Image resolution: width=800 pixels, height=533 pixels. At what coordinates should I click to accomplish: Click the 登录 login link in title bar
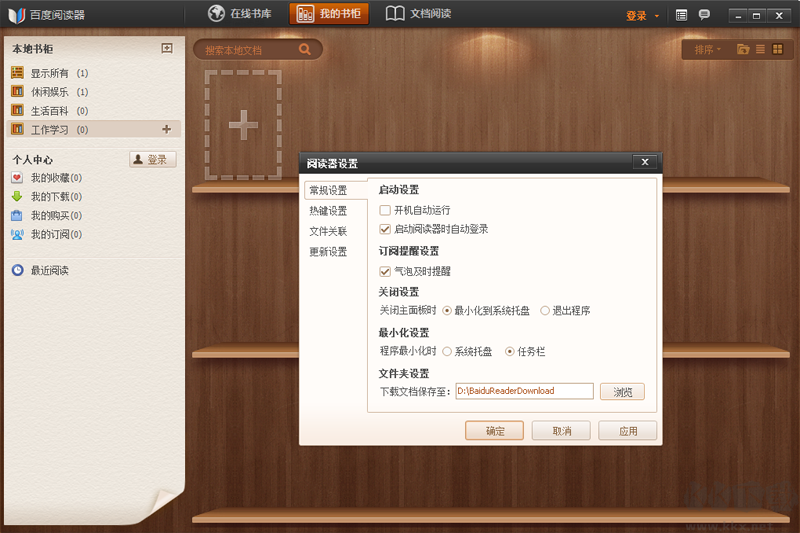636,16
